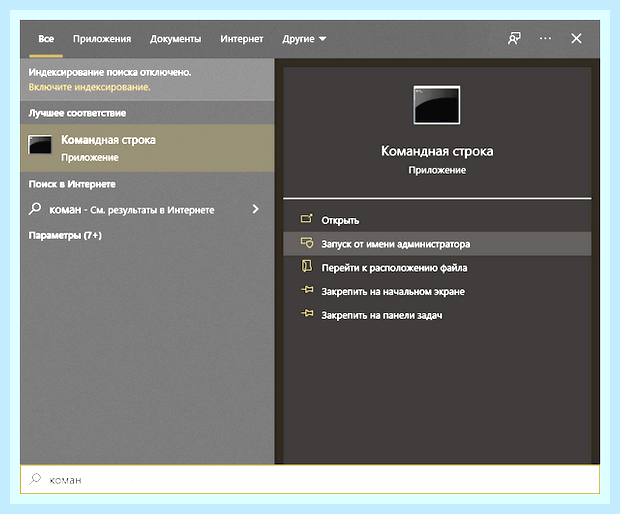Image resolution: width=620 pixels, height=514 pixels.
Task: Select Командная строка best match result
Action: tap(147, 148)
